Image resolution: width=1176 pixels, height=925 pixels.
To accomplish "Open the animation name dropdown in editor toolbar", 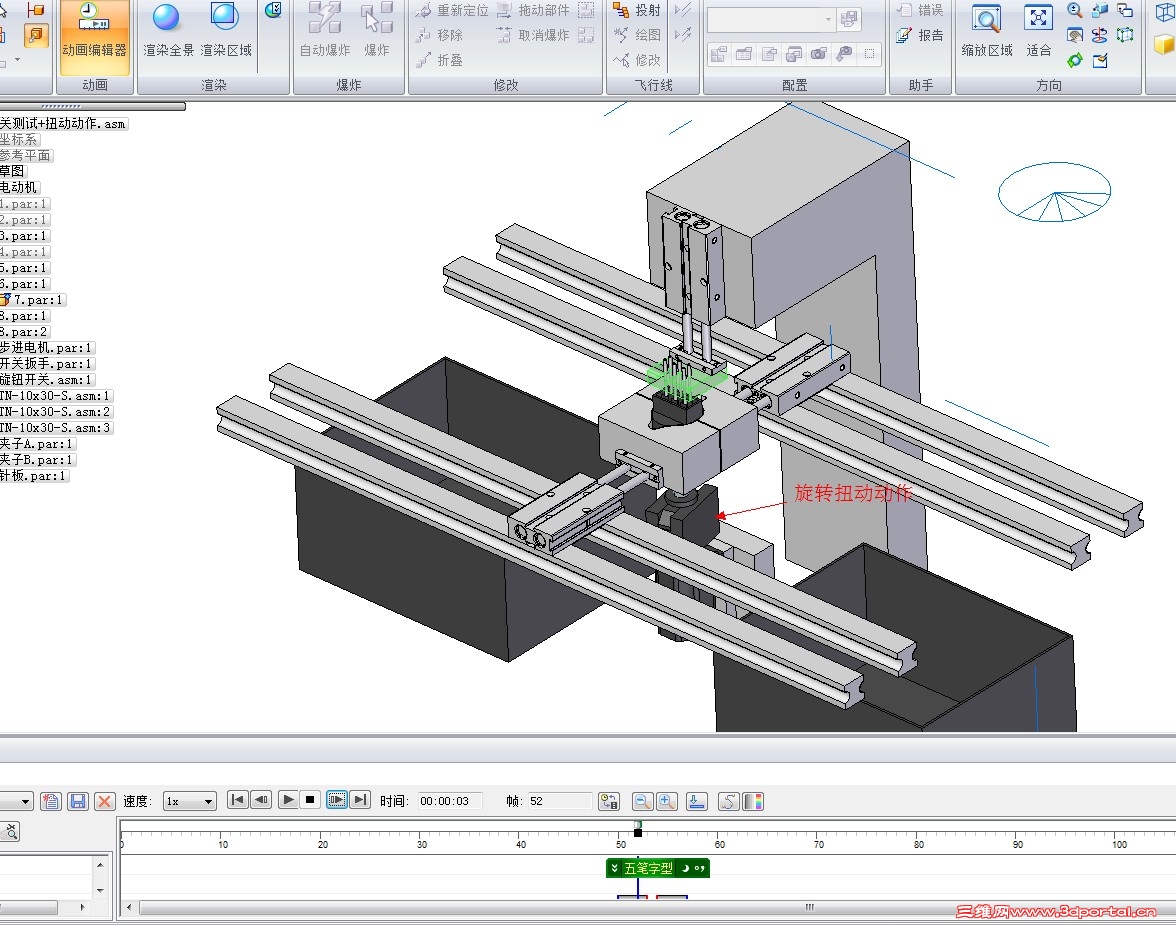I will click(16, 801).
